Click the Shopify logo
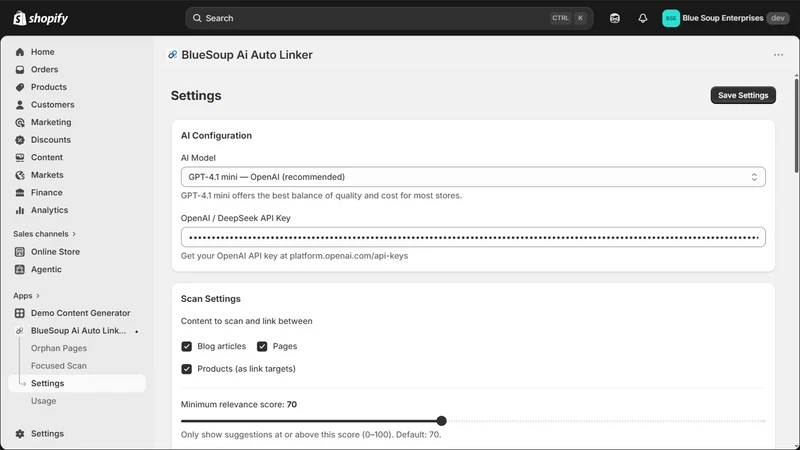The image size is (800, 450). 40,18
